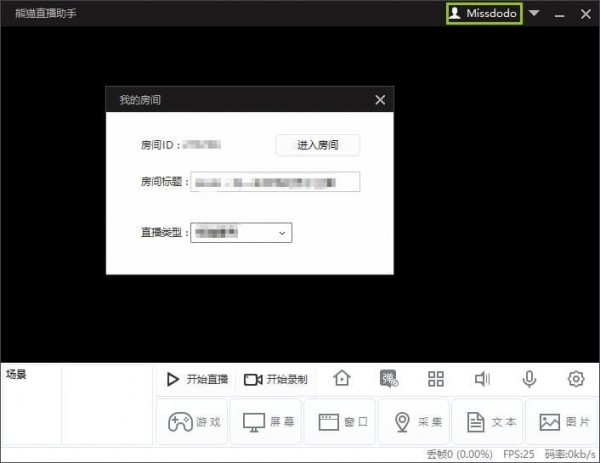Image resolution: width=600 pixels, height=463 pixels.
Task: Expand the 直播类型 dropdown
Action: pyautogui.click(x=240, y=232)
